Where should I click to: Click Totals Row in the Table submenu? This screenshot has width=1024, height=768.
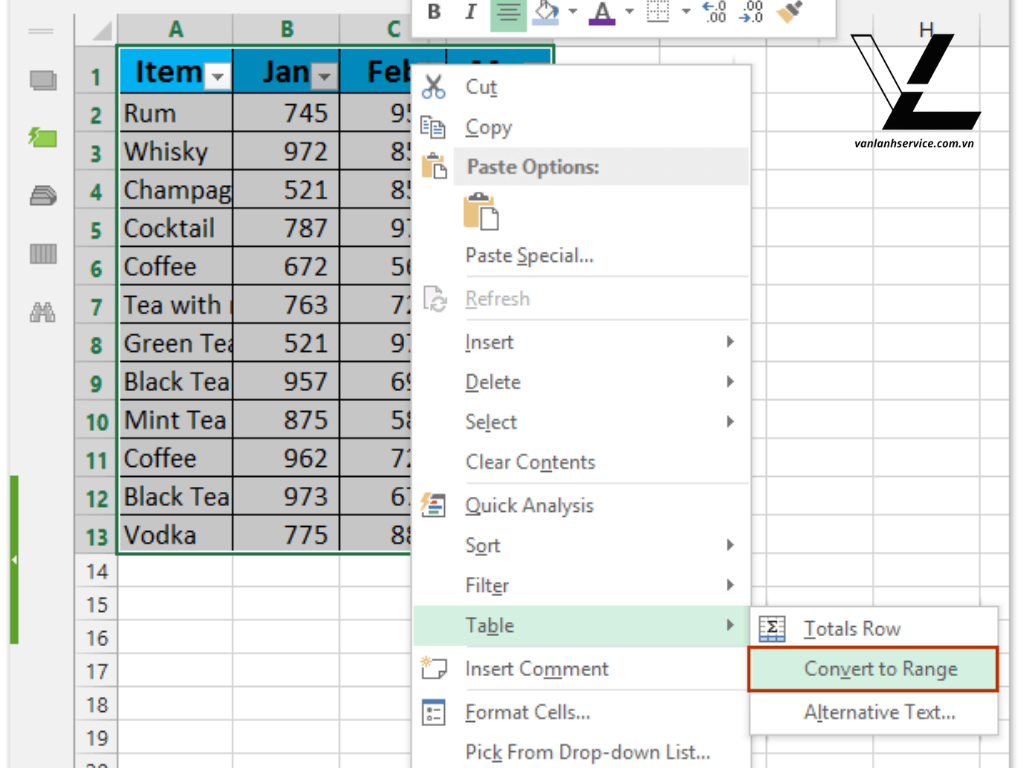point(850,628)
